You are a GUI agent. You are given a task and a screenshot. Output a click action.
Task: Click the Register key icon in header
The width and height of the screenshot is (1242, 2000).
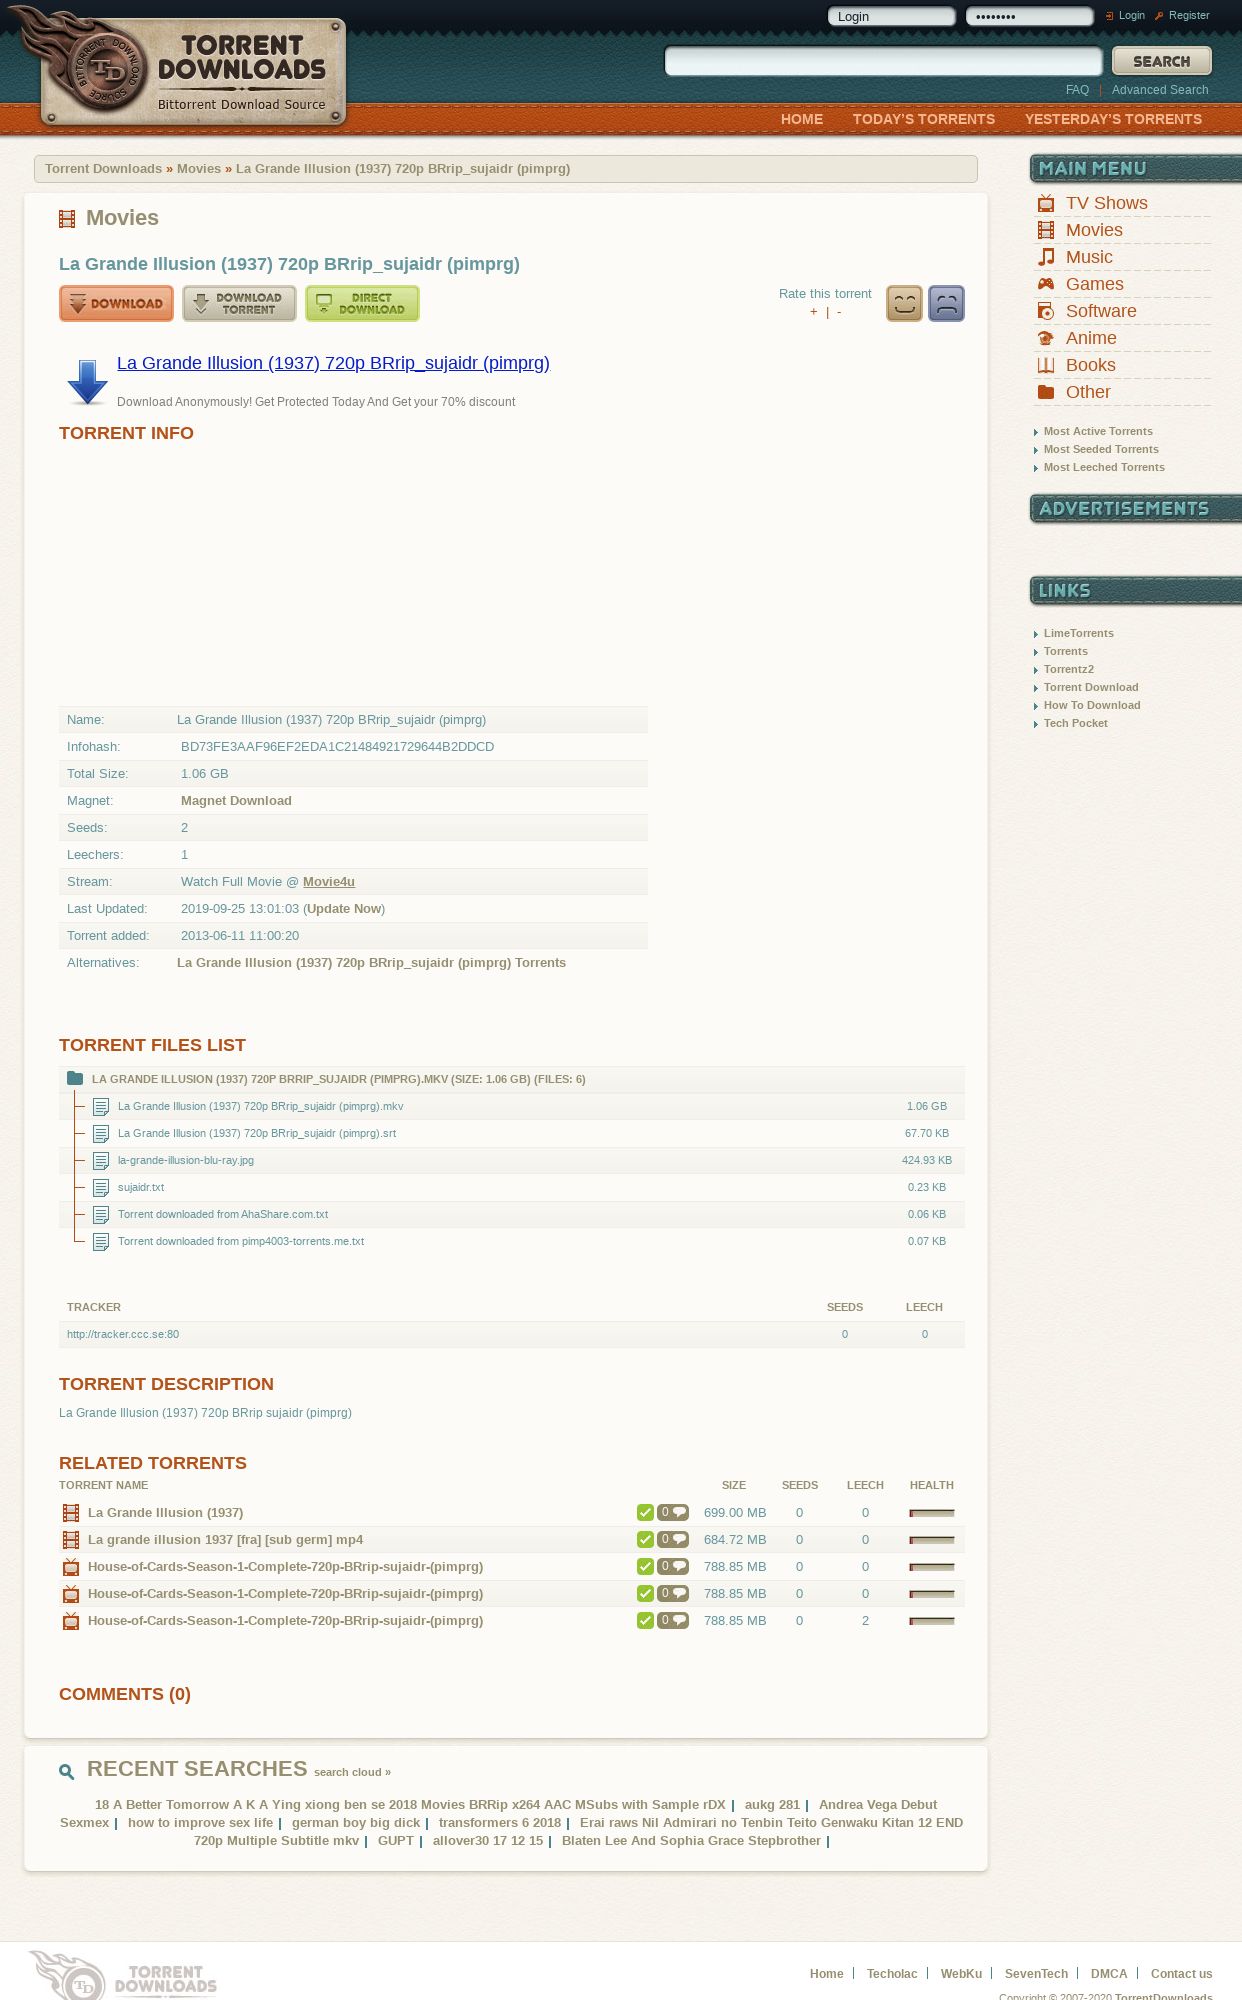pos(1159,16)
